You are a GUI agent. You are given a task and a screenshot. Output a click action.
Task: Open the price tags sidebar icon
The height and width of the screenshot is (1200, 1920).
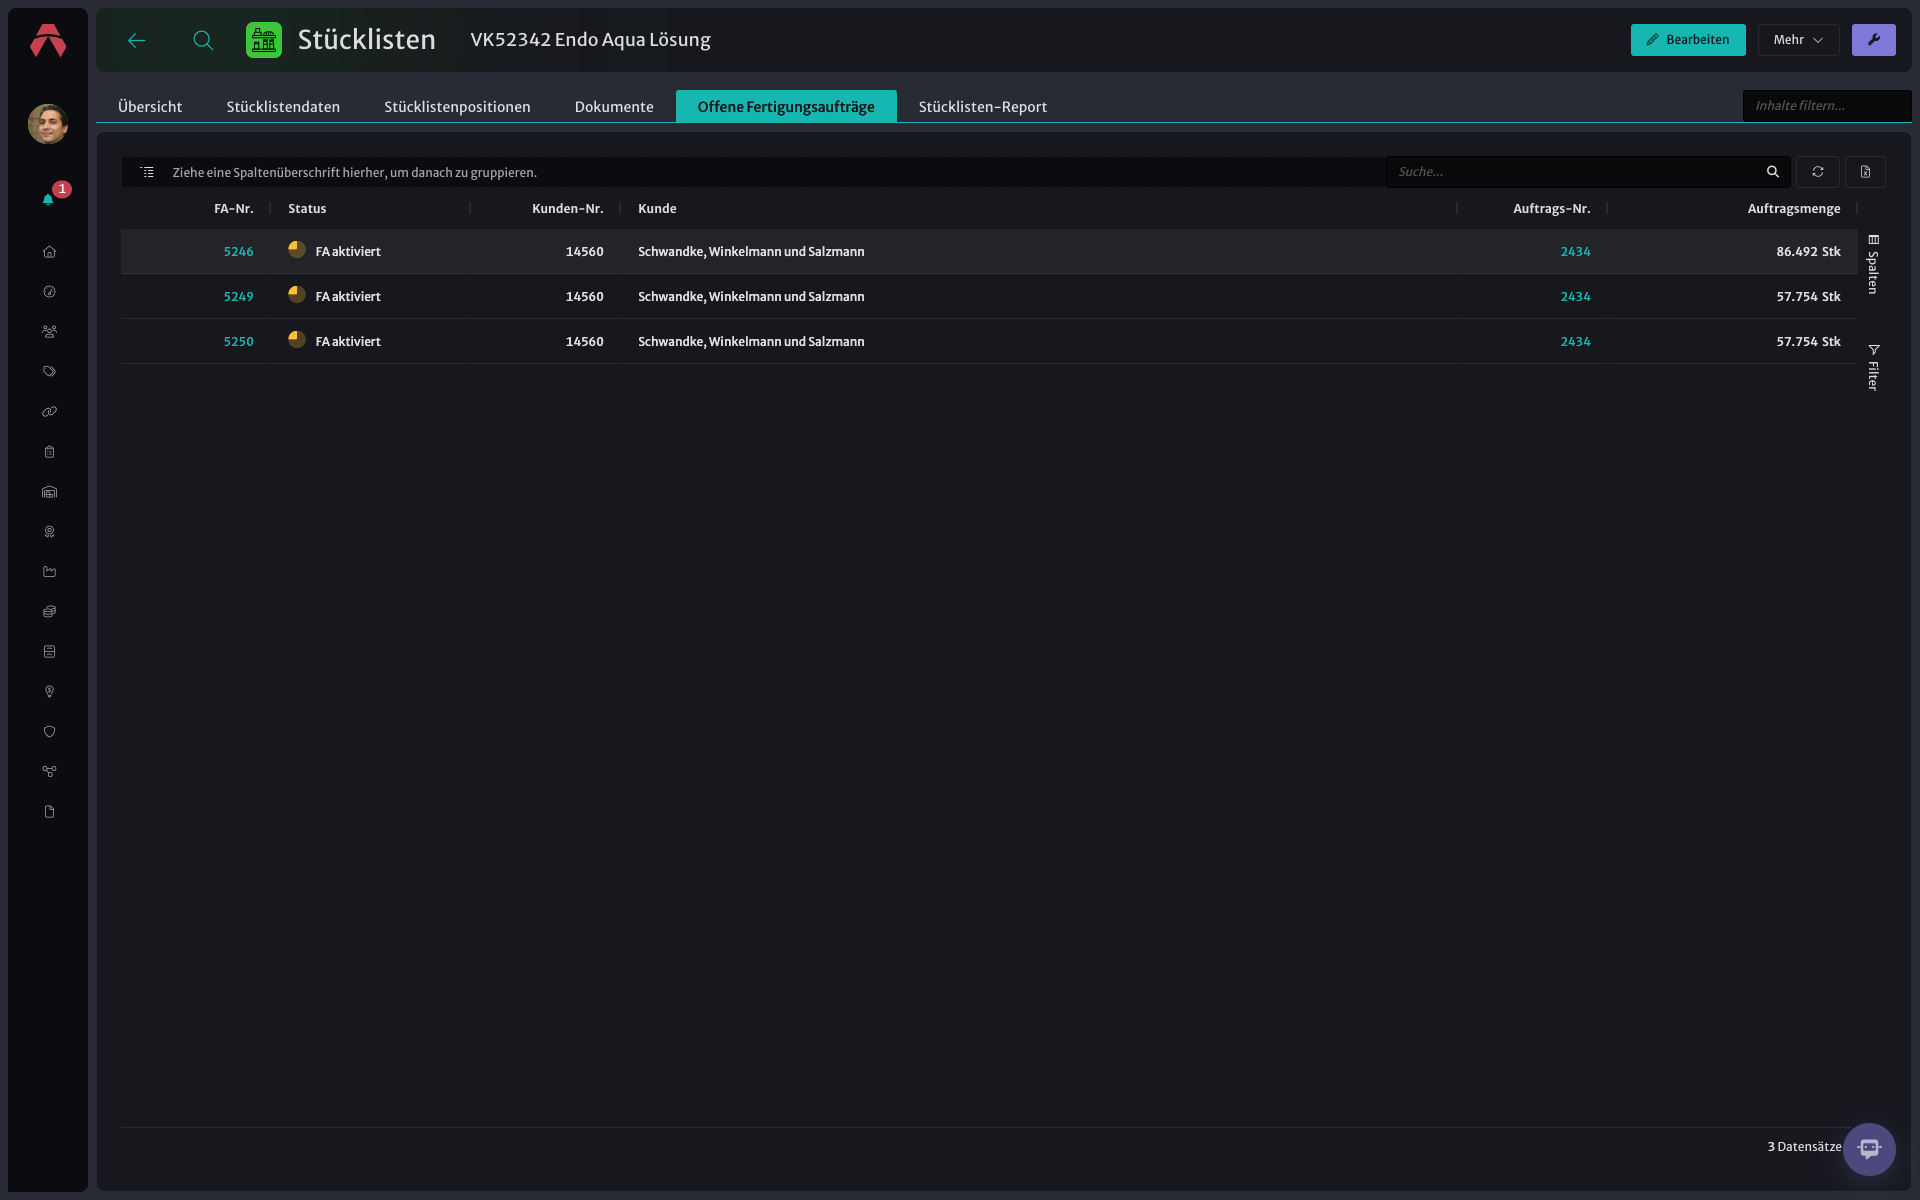pyautogui.click(x=49, y=372)
